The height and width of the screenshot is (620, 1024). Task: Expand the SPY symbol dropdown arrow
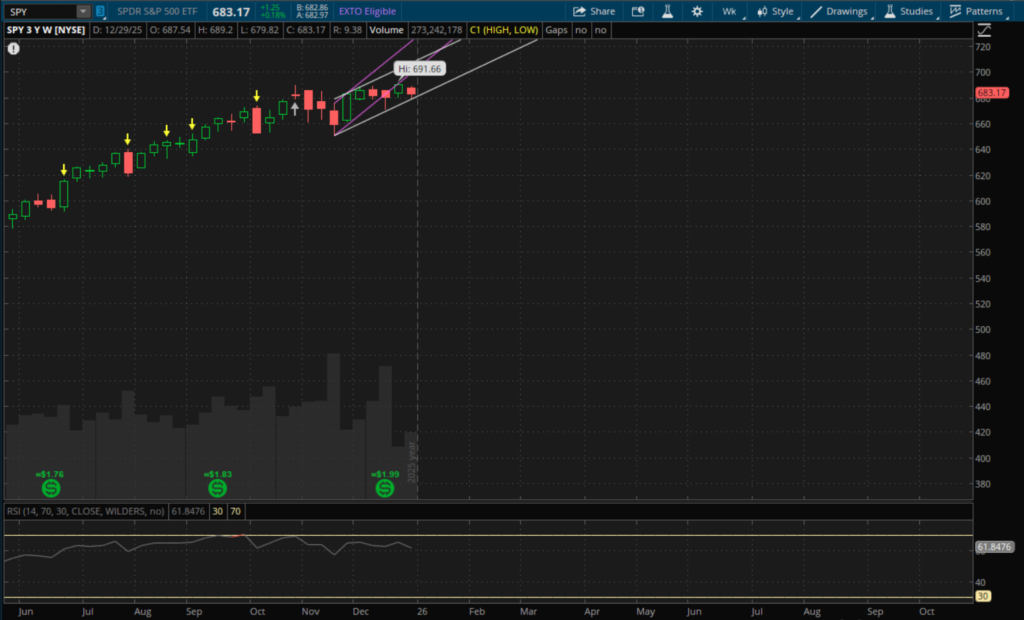point(83,11)
